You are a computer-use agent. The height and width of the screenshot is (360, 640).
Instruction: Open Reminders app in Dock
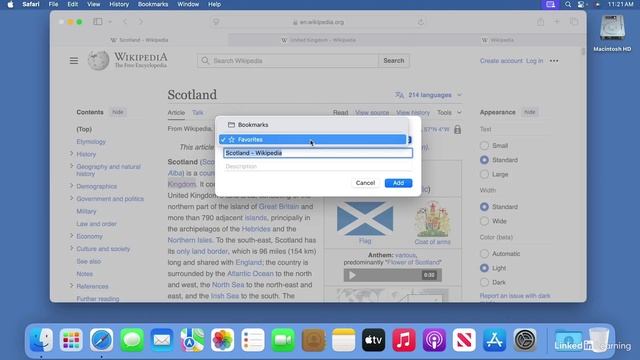pos(253,340)
